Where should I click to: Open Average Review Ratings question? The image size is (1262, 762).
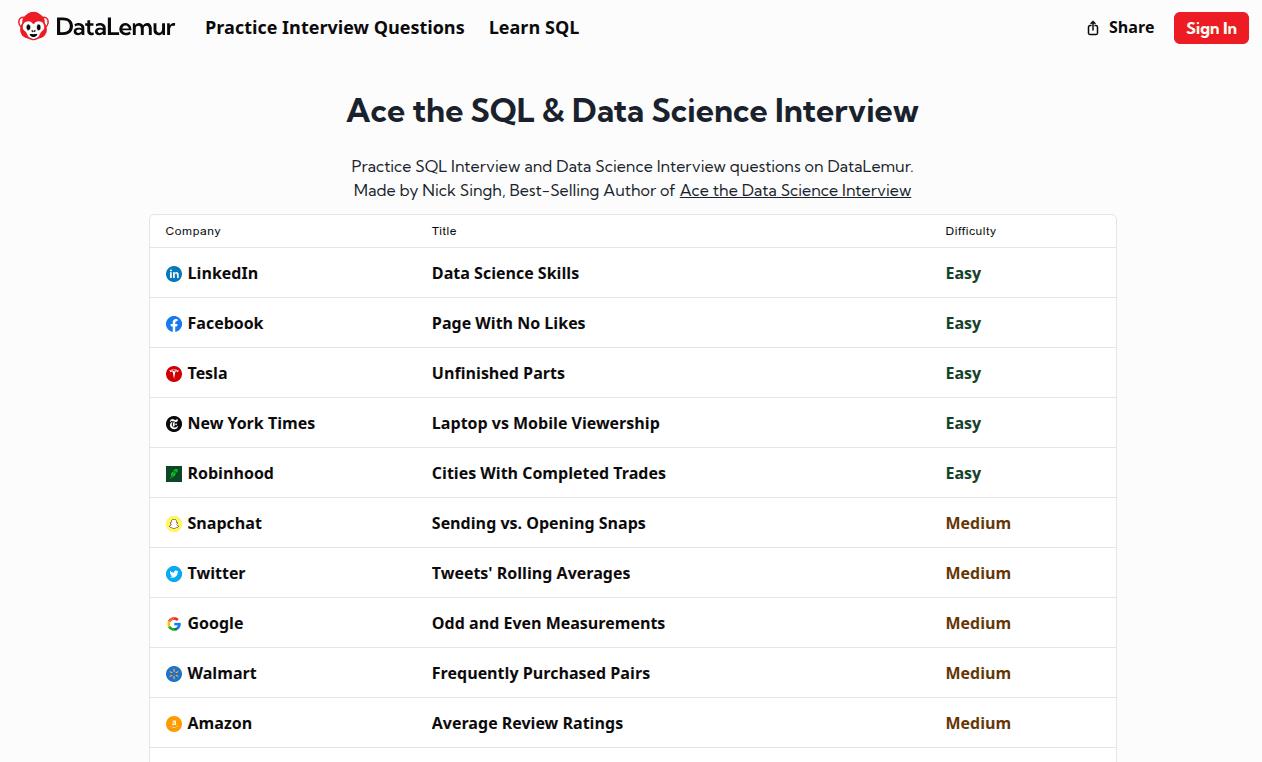527,723
